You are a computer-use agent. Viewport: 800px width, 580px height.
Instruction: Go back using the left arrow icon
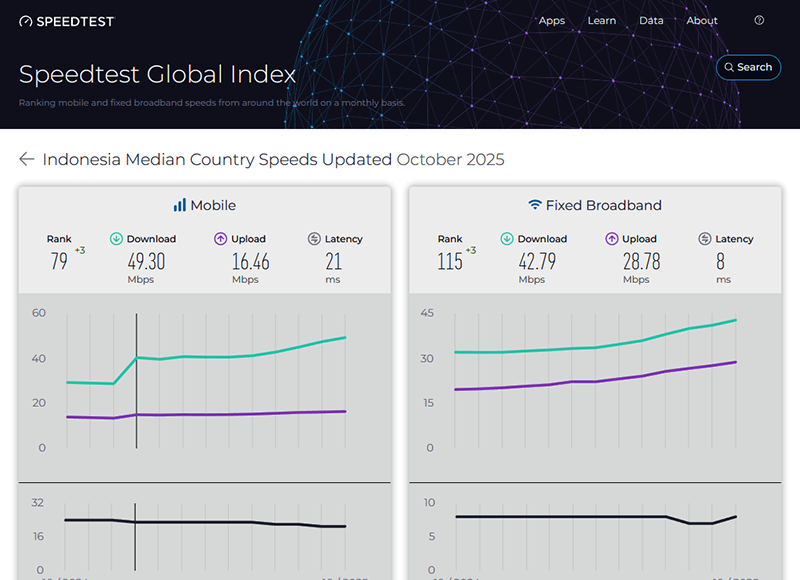(27, 159)
